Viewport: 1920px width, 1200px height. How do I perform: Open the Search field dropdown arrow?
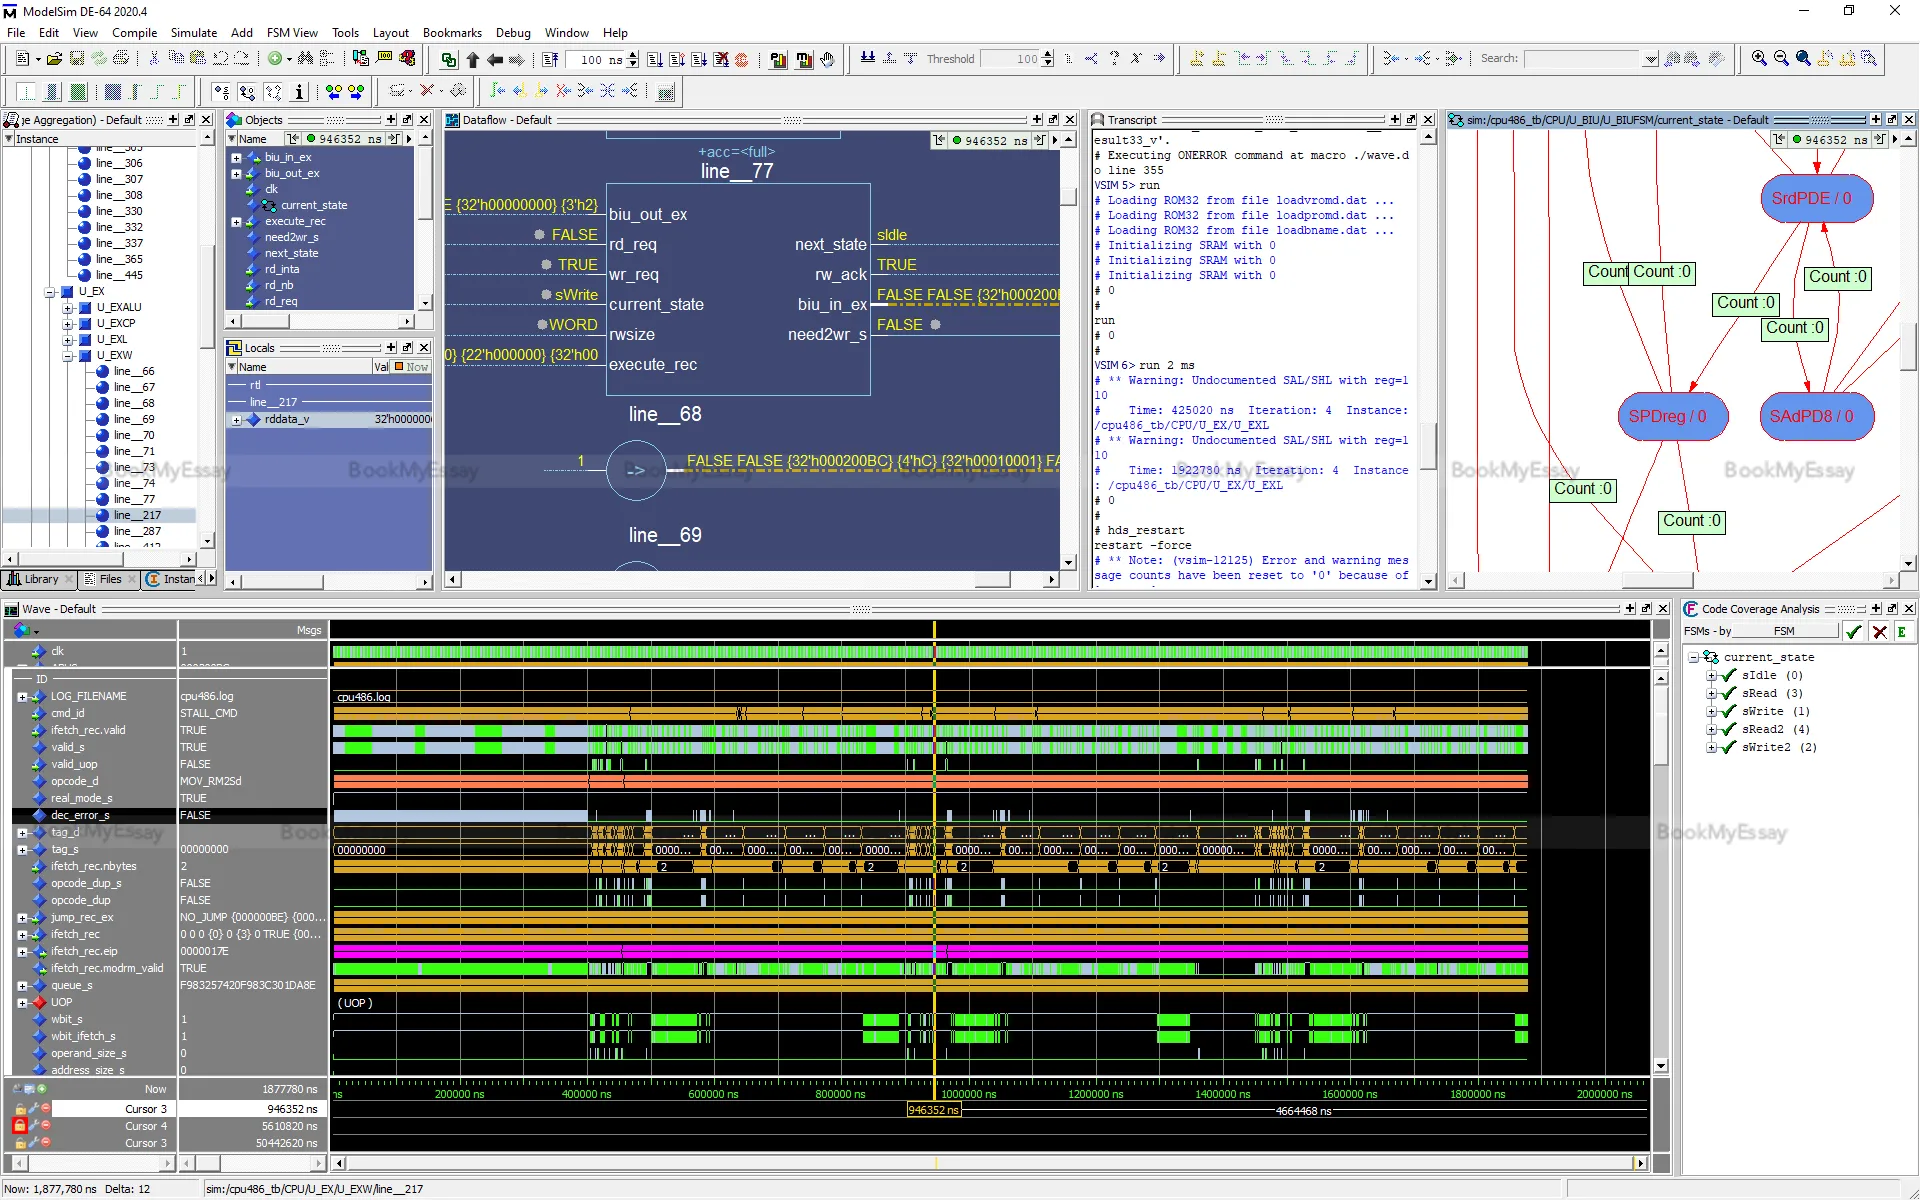pyautogui.click(x=1650, y=59)
